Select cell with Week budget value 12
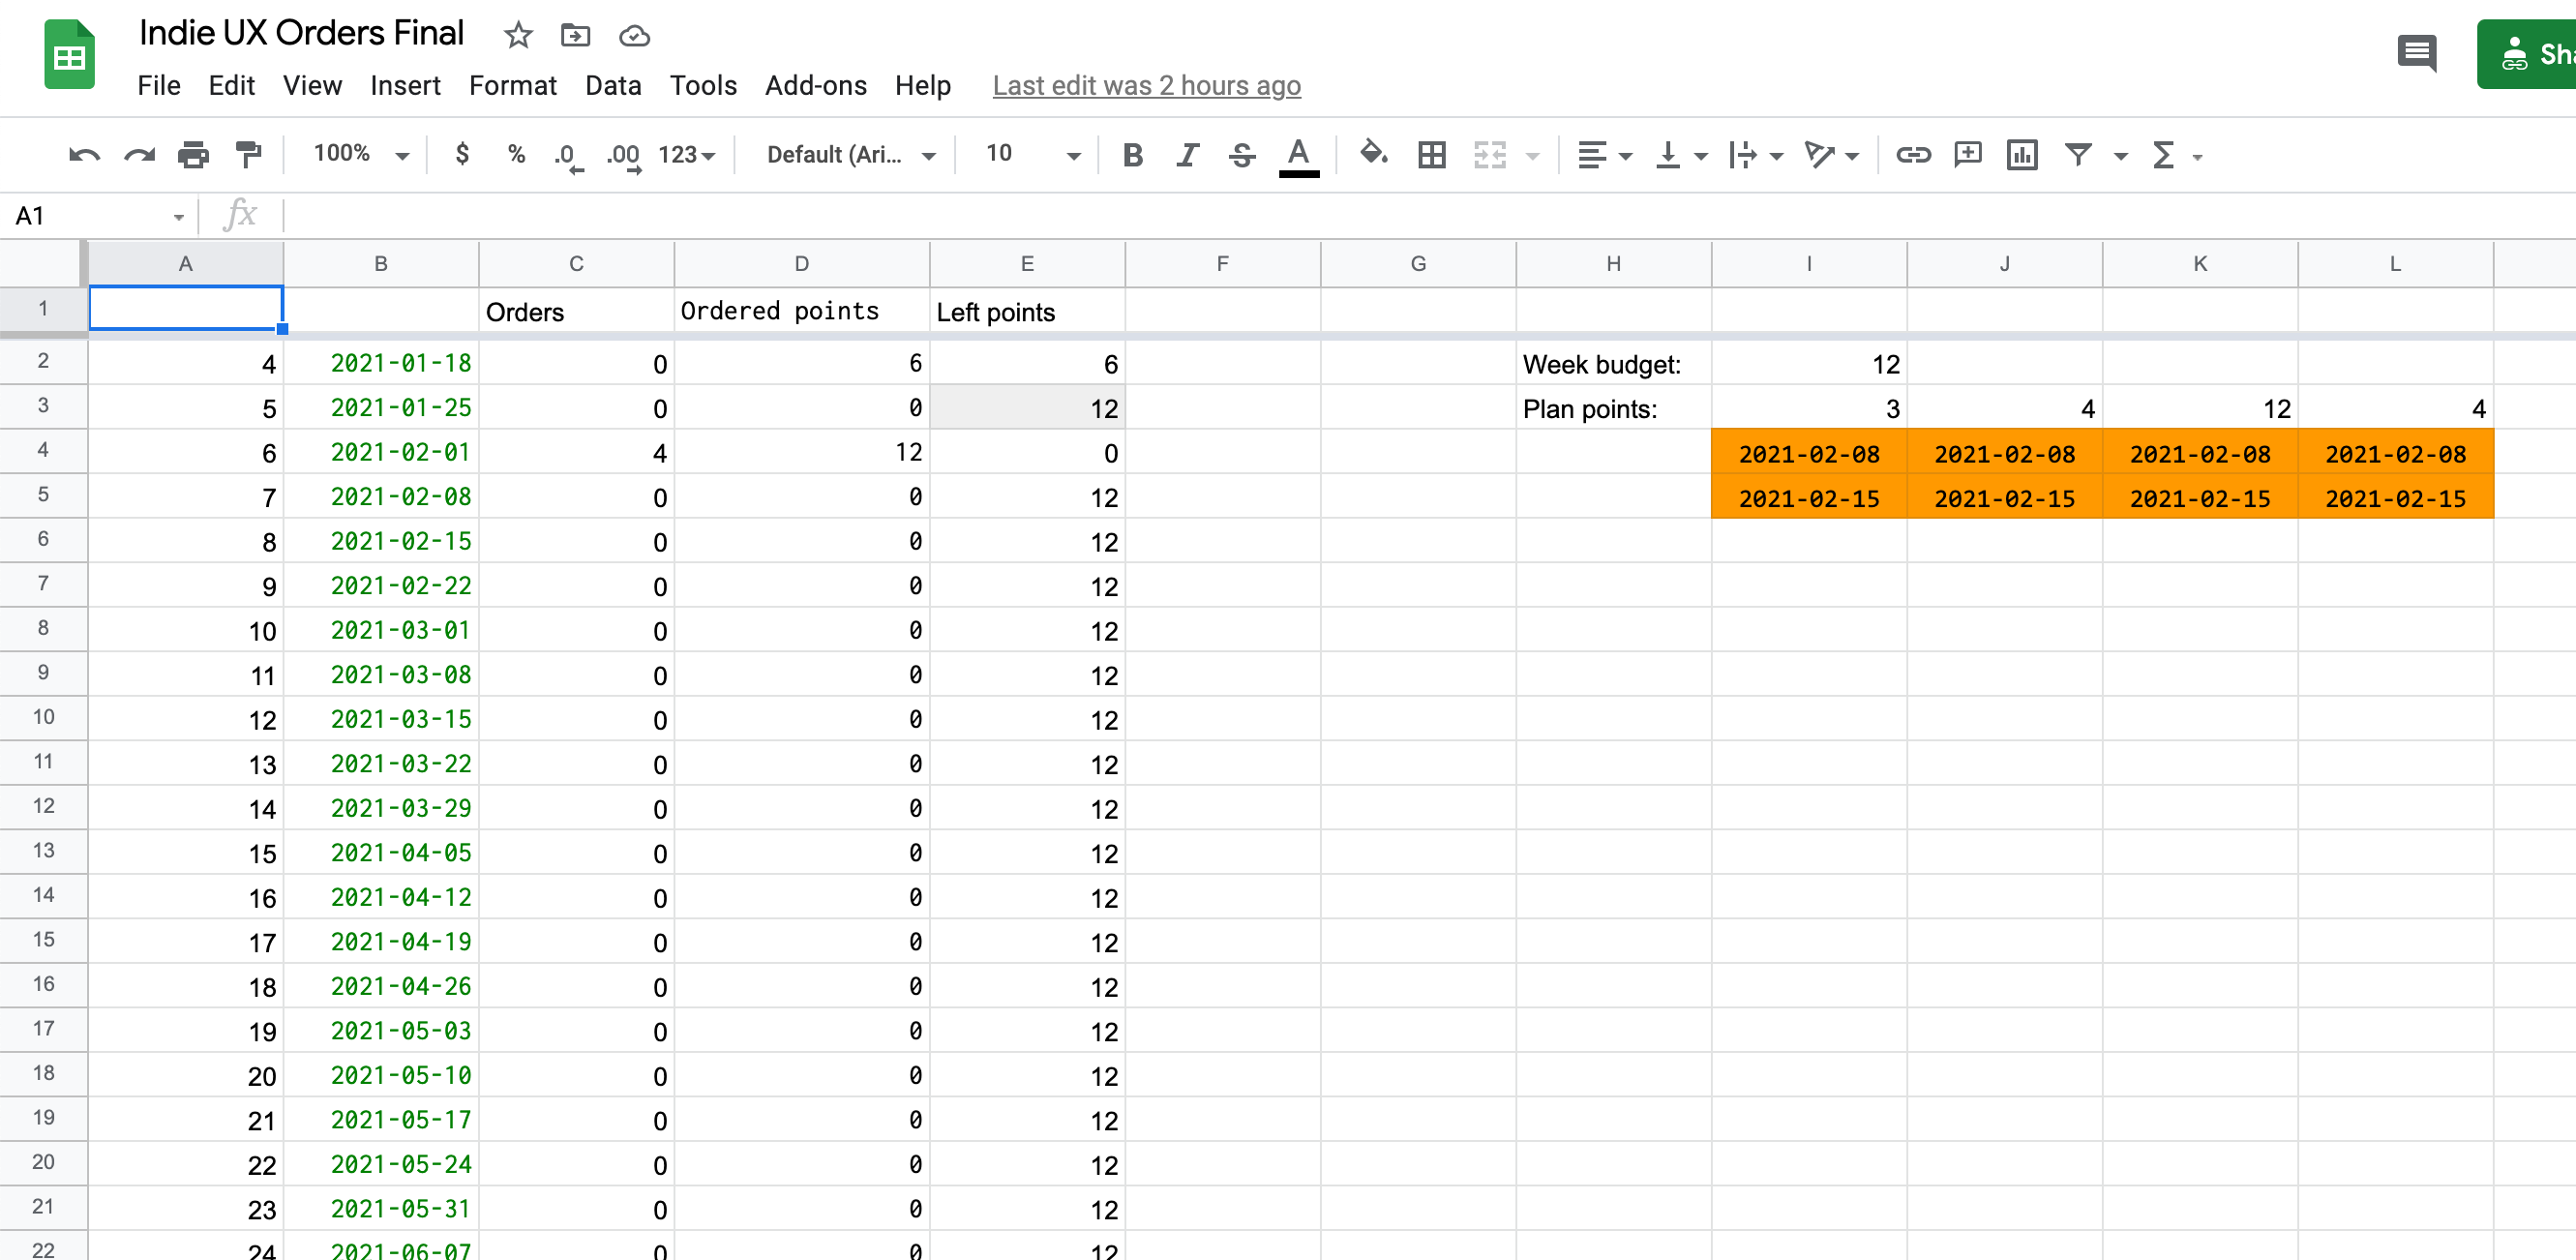The image size is (2576, 1260). click(1810, 364)
